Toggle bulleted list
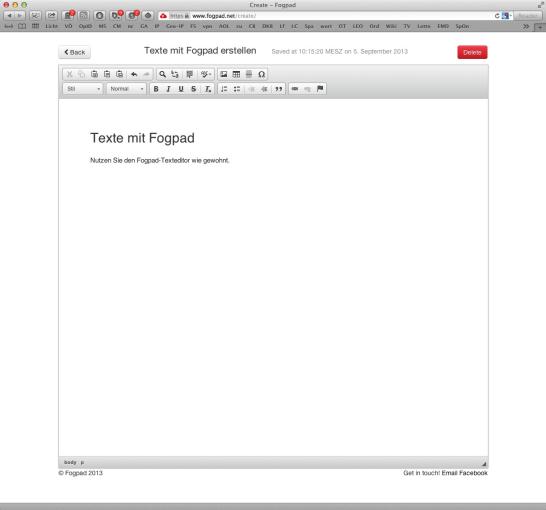 pyautogui.click(x=237, y=89)
